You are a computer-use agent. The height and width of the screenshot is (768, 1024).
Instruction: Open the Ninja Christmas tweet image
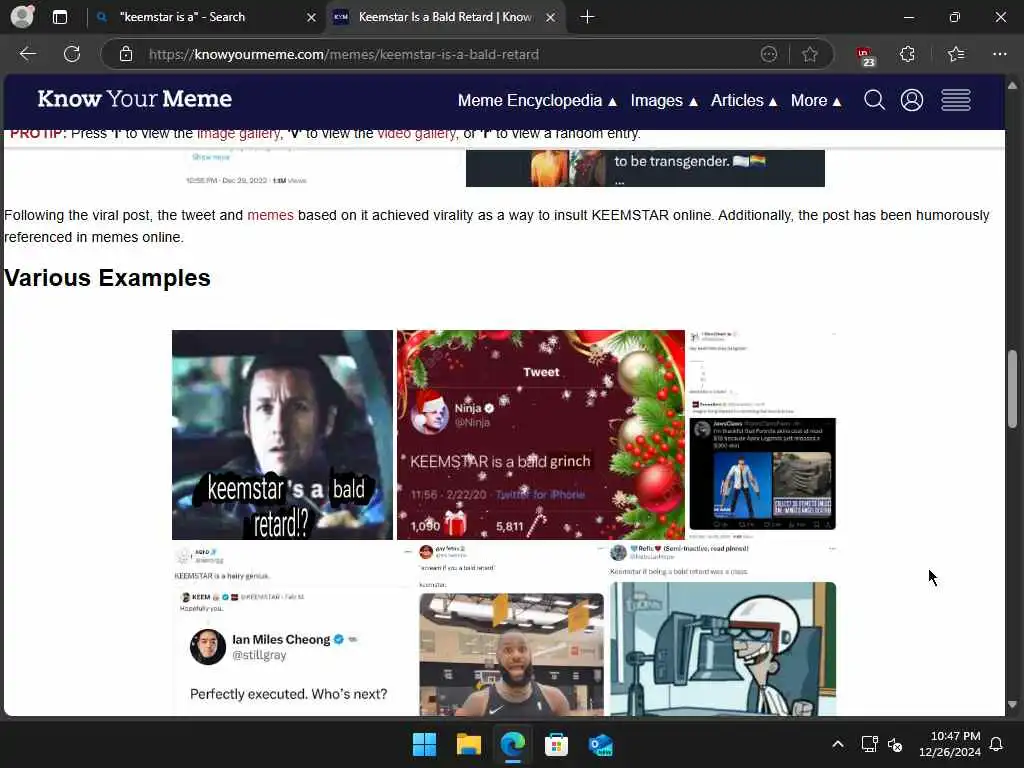pyautogui.click(x=541, y=434)
